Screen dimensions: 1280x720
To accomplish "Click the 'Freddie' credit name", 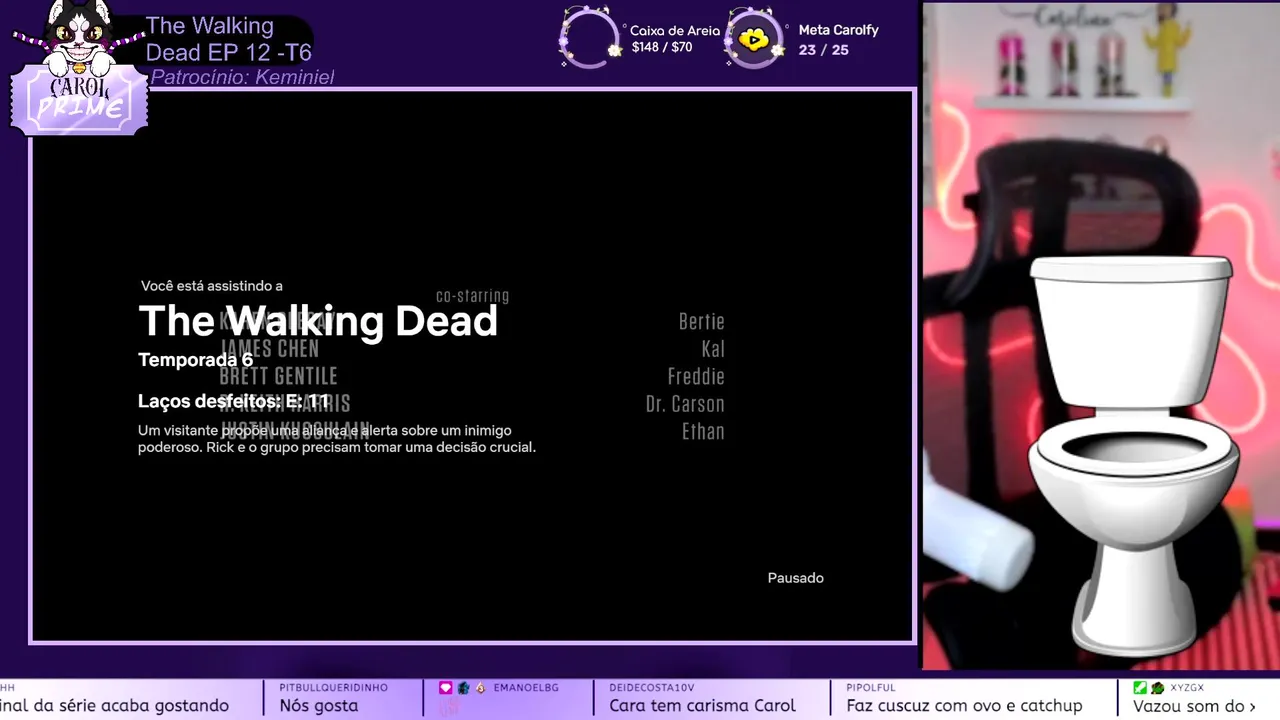I will click(696, 377).
